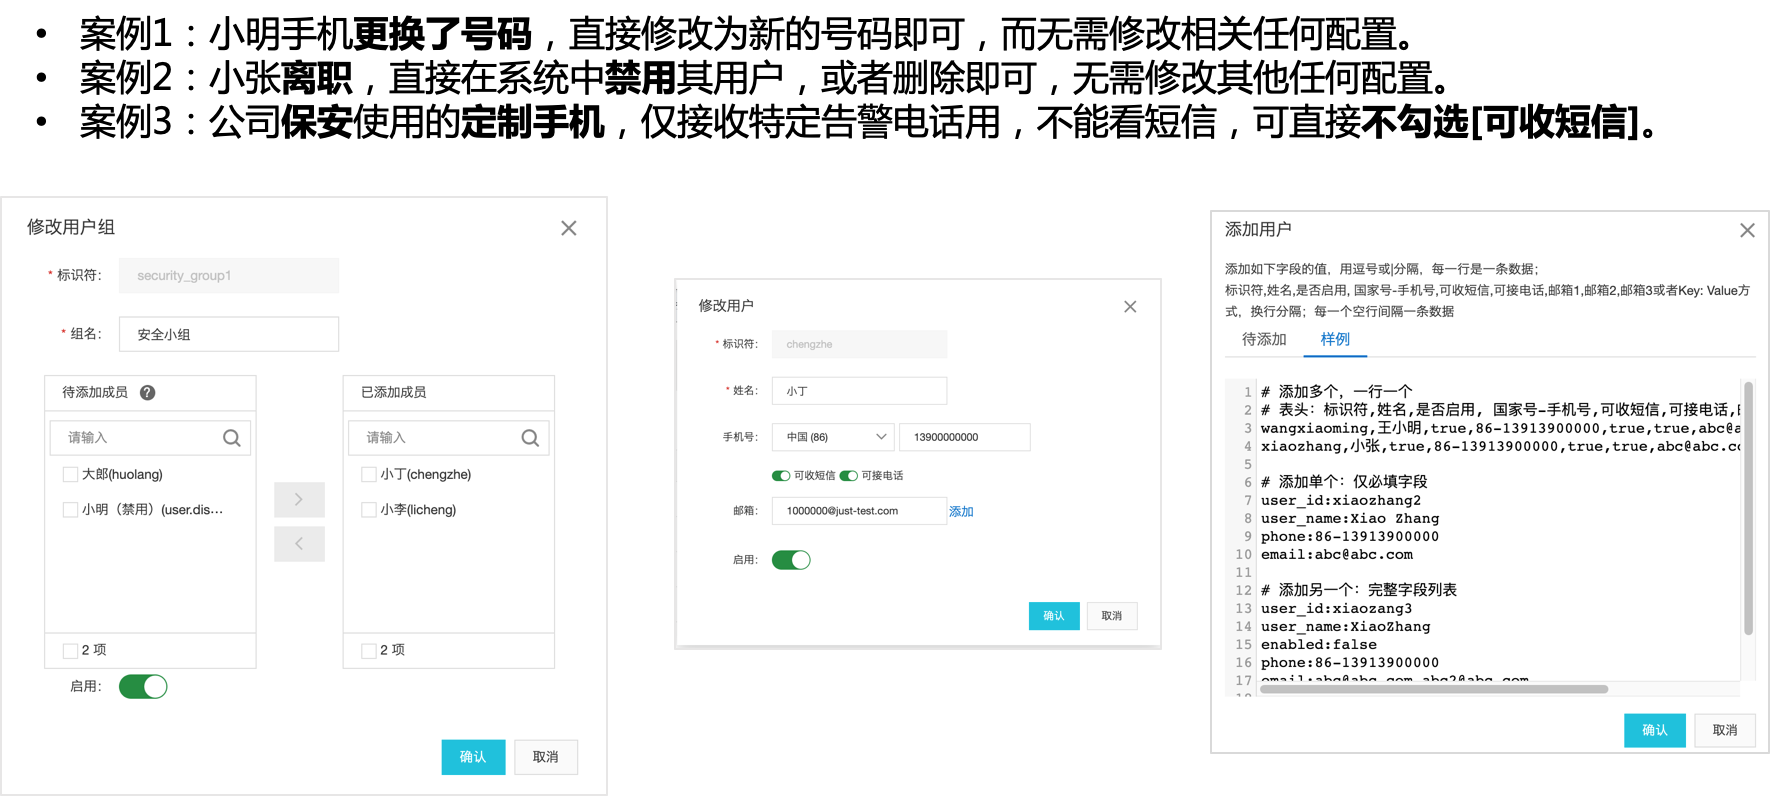
Task: Click 确认 in 修改用户 dialog
Action: coord(1054,616)
